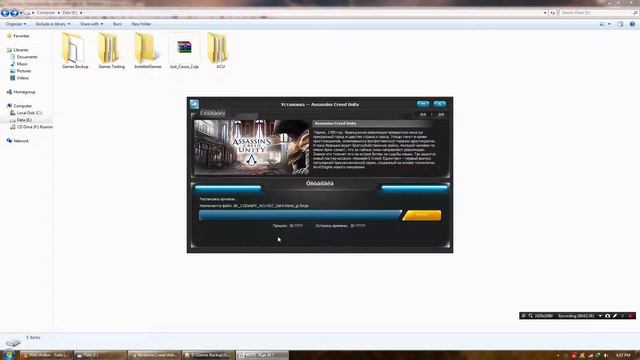Image resolution: width=640 pixels, height=360 pixels.
Task: Open Explorer help icon
Action: point(632,24)
